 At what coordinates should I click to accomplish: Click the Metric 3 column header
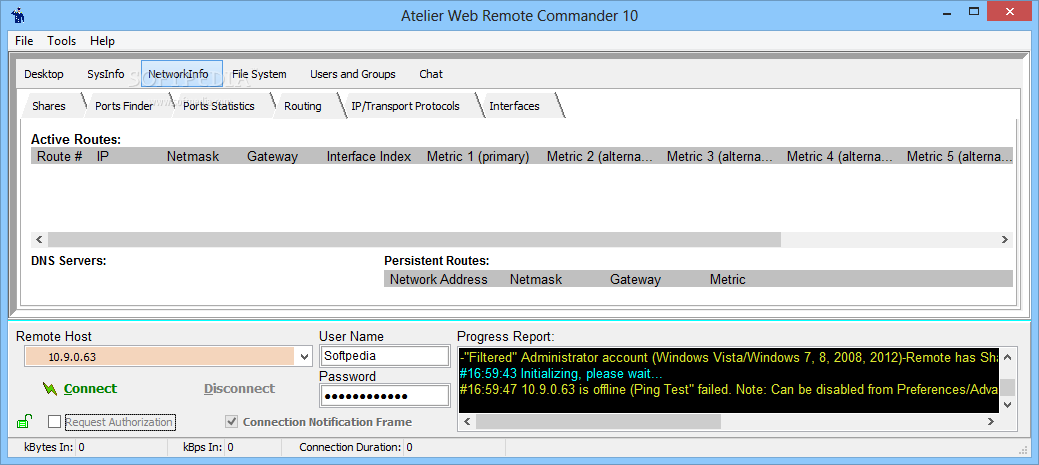pyautogui.click(x=721, y=156)
